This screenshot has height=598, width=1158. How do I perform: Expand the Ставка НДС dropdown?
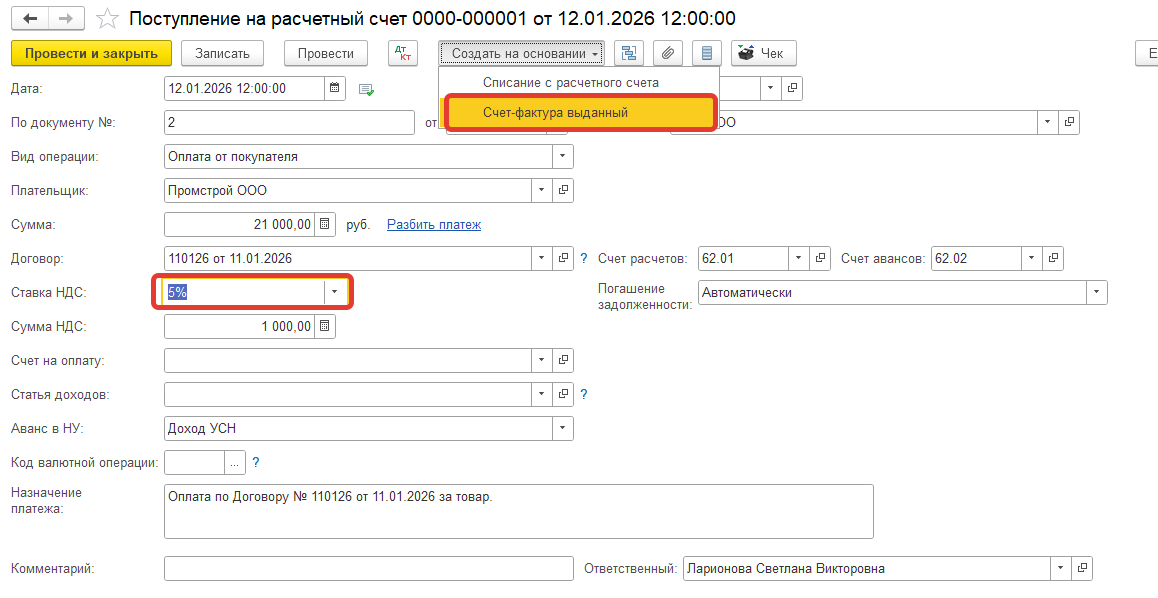[335, 292]
